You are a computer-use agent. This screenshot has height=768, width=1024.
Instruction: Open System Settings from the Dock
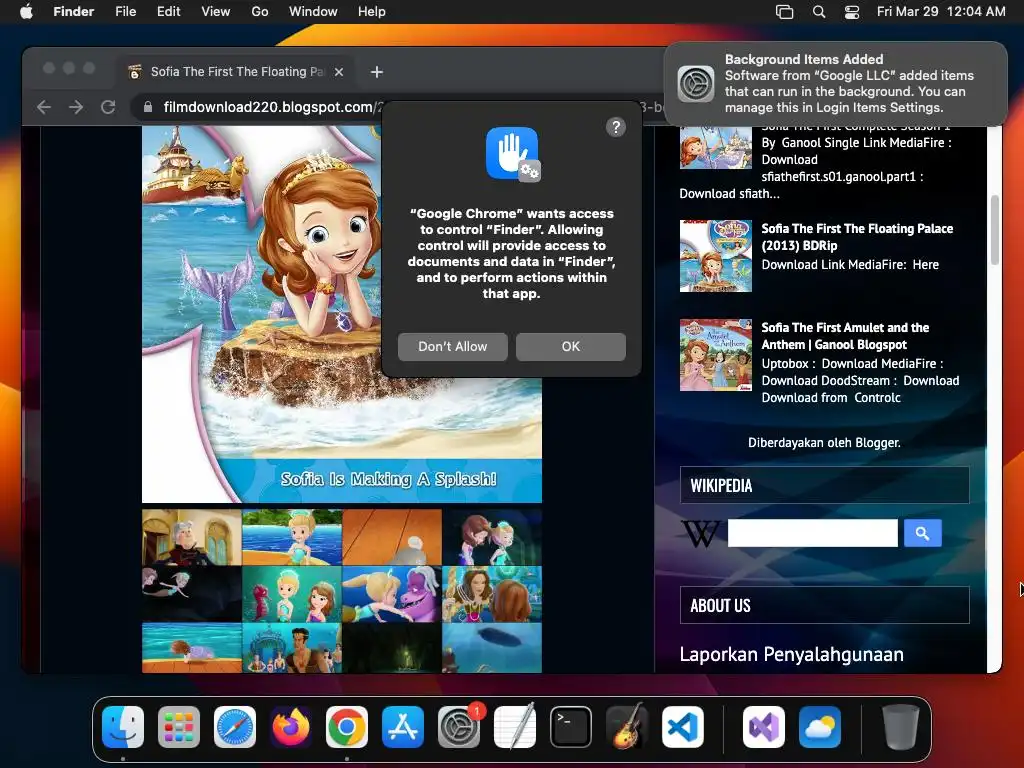pyautogui.click(x=459, y=726)
